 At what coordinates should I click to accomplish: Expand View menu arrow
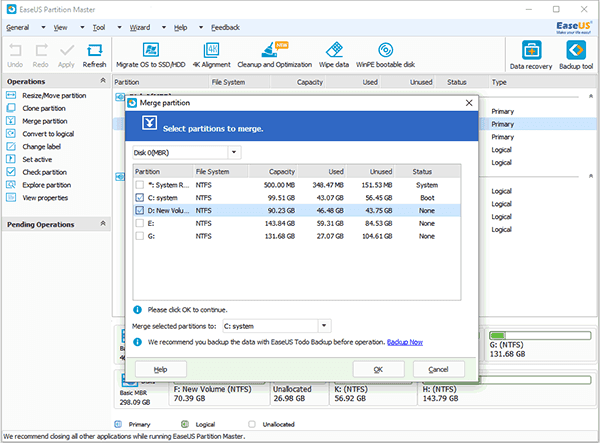tap(82, 28)
